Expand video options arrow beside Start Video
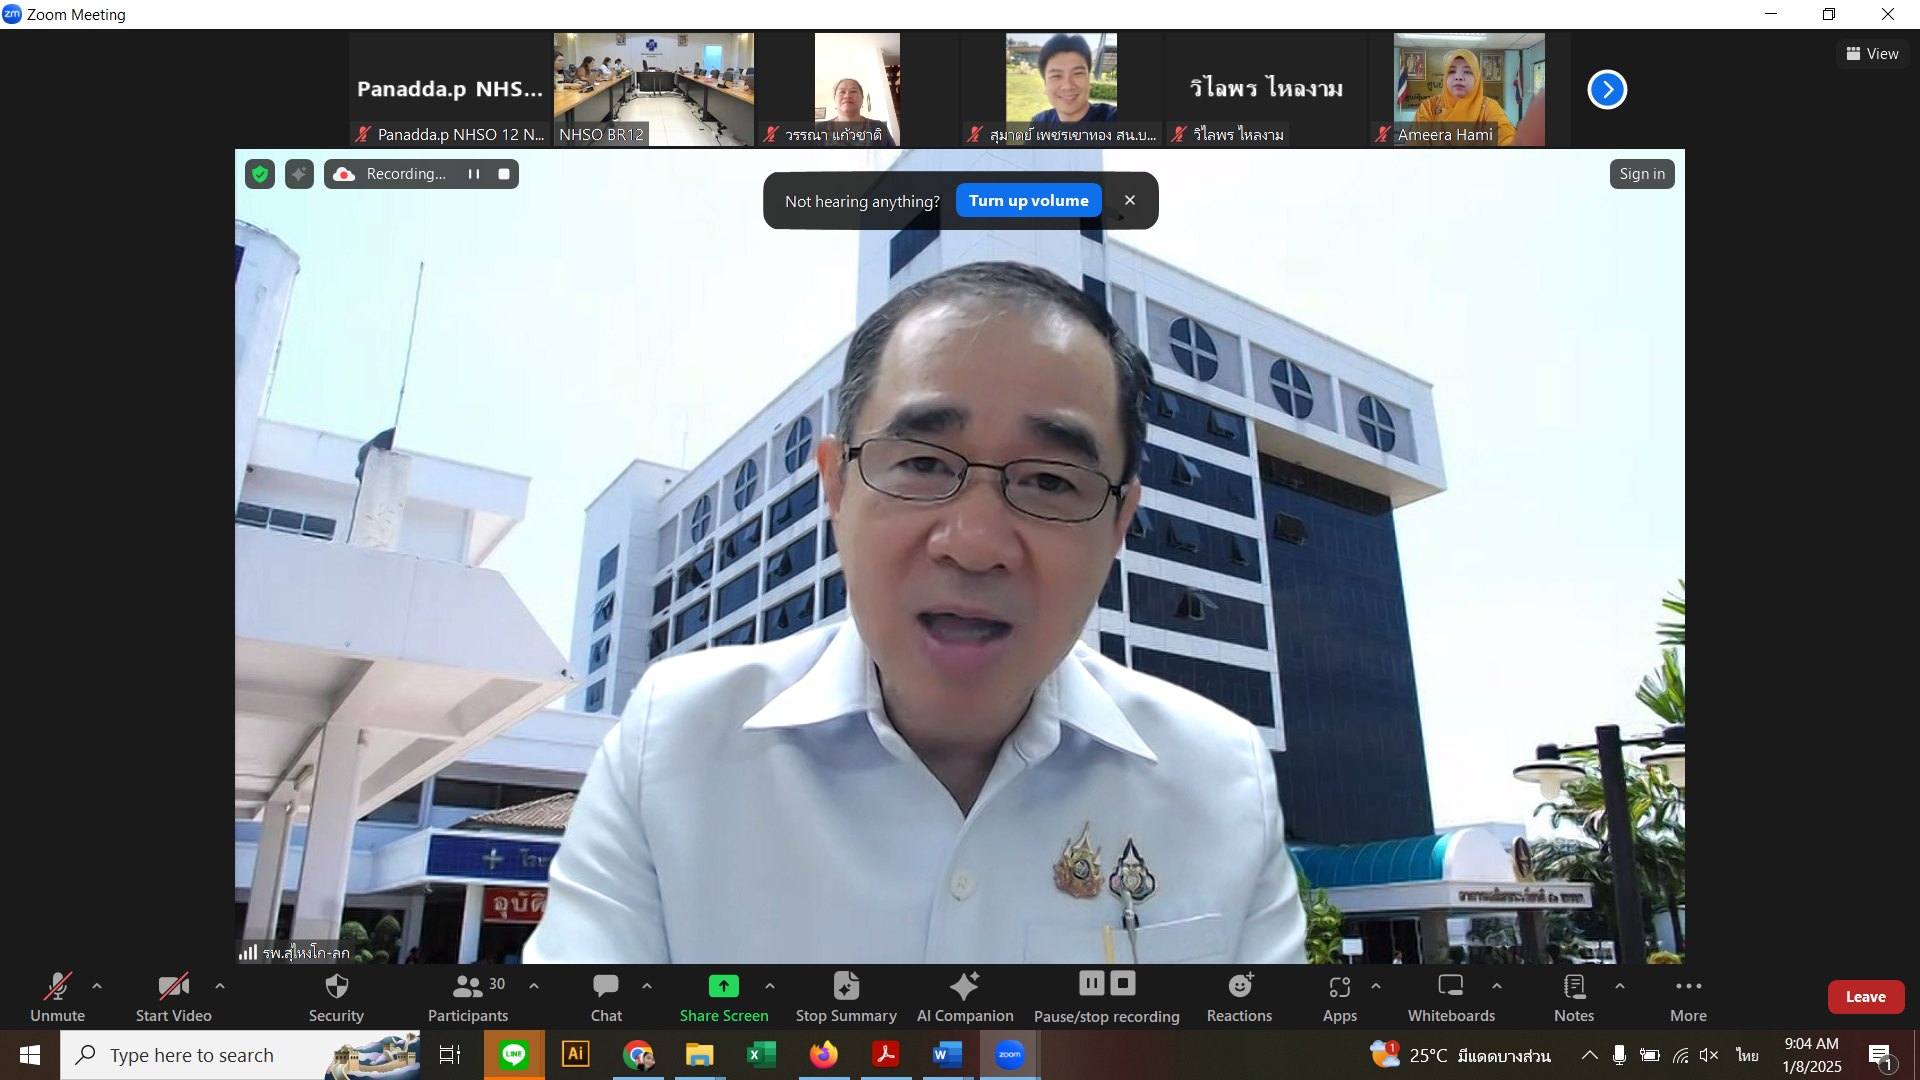The image size is (1920, 1080). tap(220, 986)
